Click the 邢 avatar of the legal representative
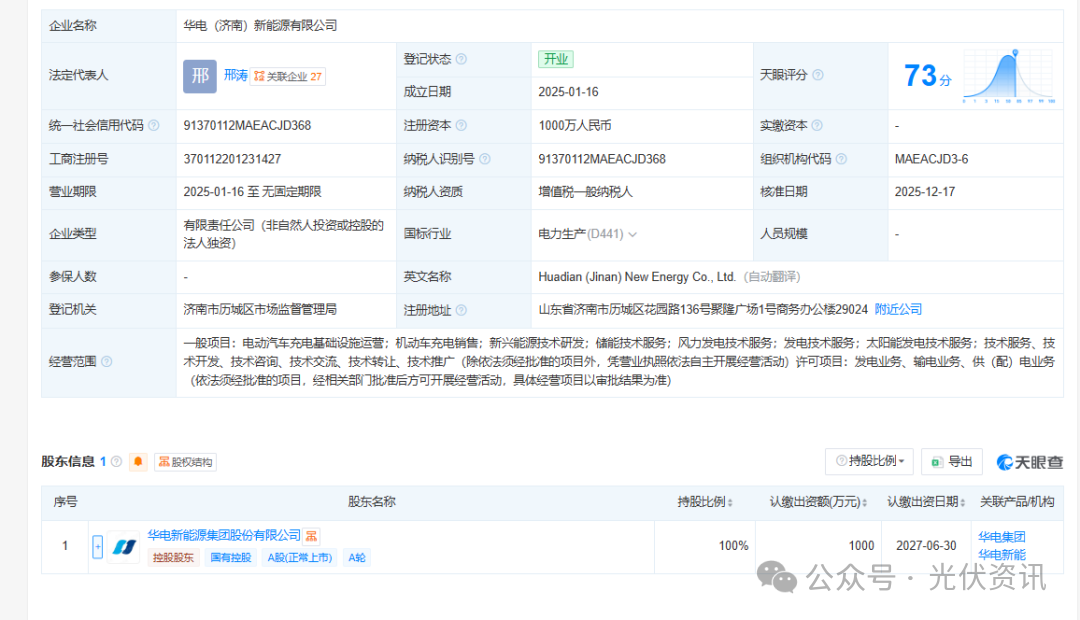The image size is (1080, 620). 199,75
